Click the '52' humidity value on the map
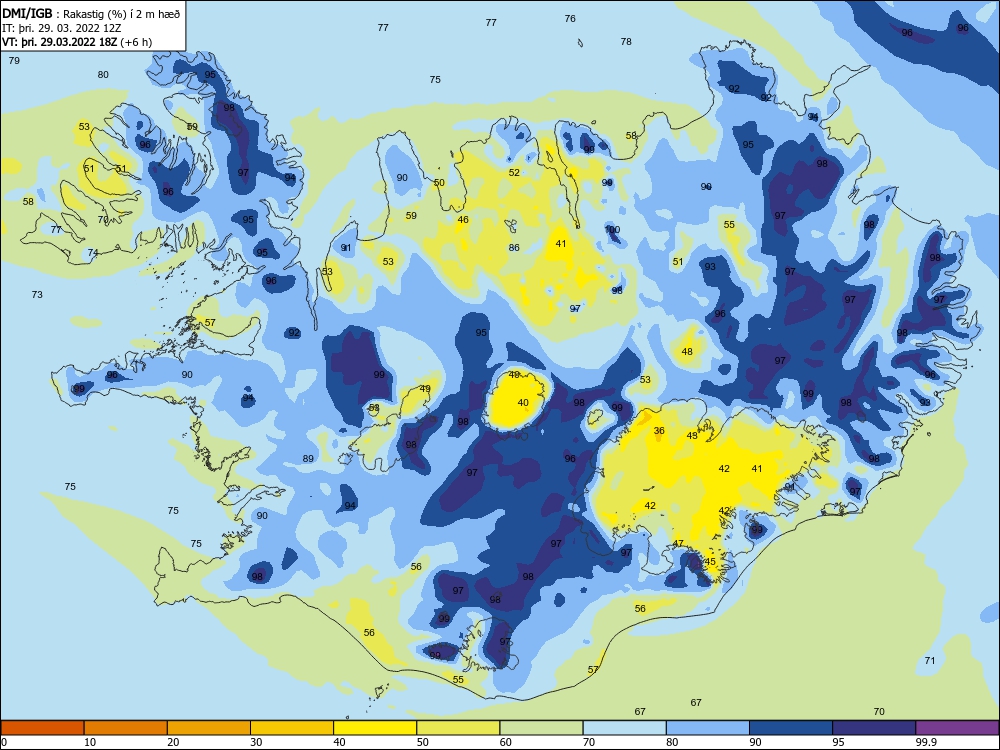Image resolution: width=1000 pixels, height=750 pixels. tap(514, 172)
